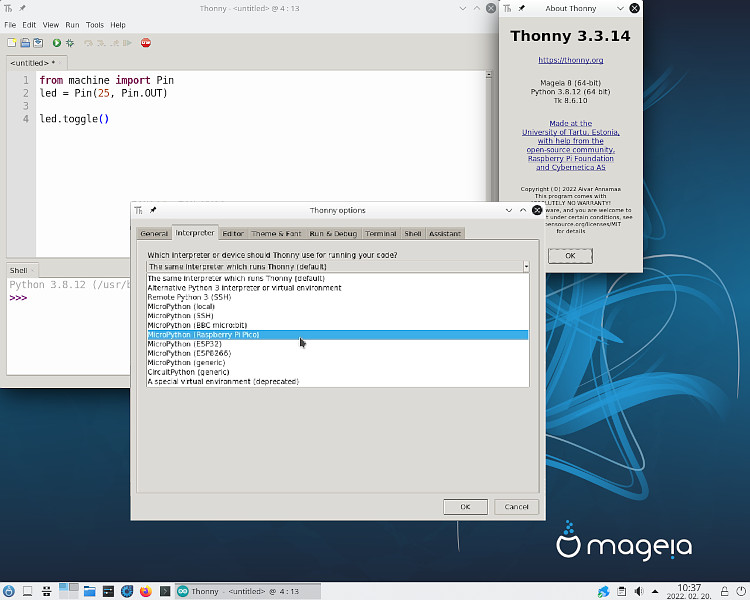
Task: Select the special virtual environment (deprecated) option
Action: 338,382
